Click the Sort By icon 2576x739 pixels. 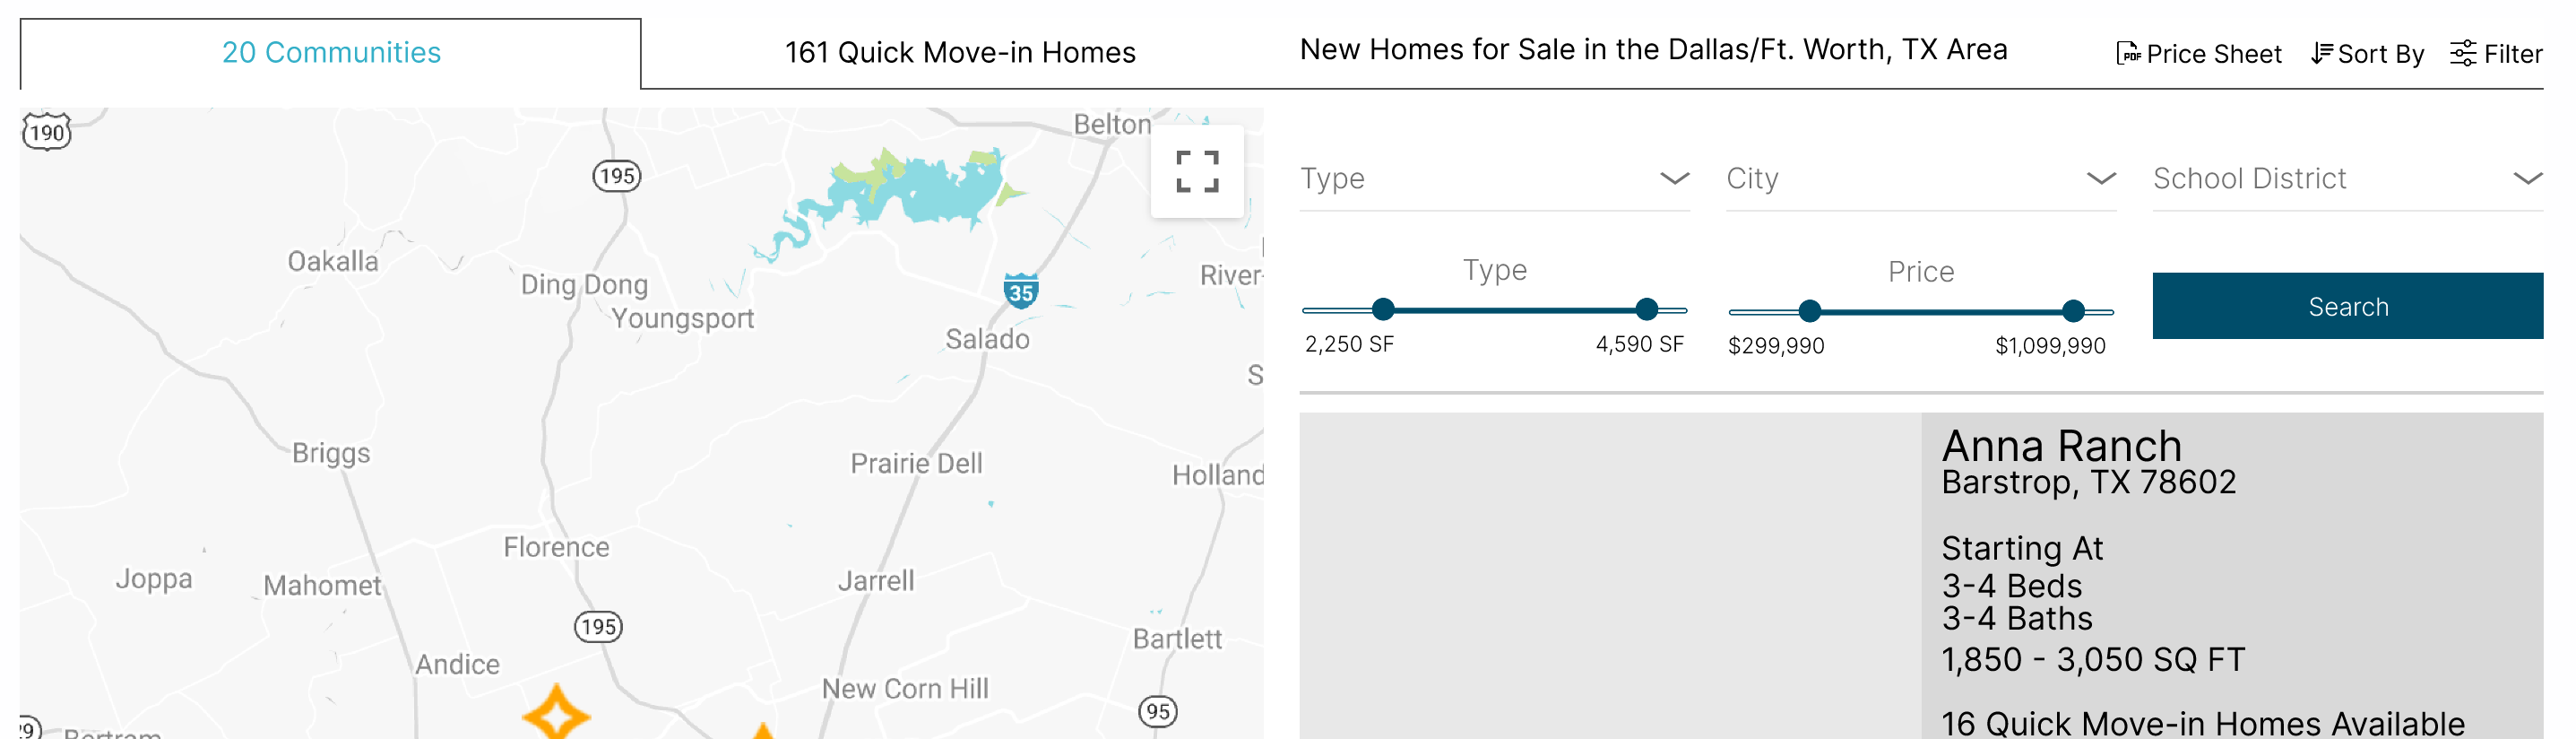[2321, 54]
